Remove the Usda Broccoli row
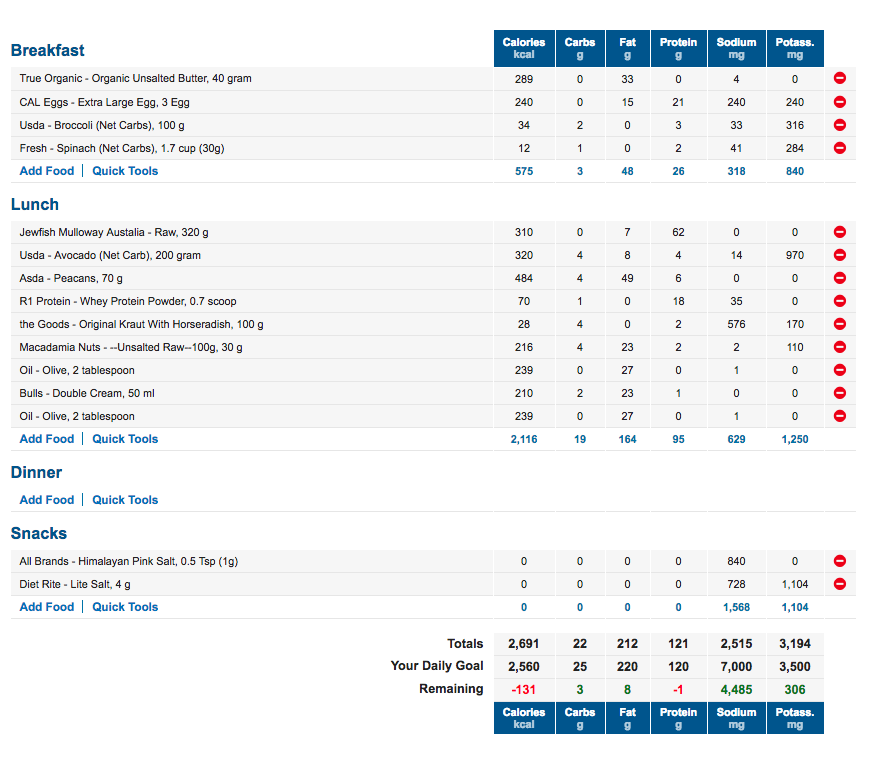The height and width of the screenshot is (771, 883). (x=840, y=125)
